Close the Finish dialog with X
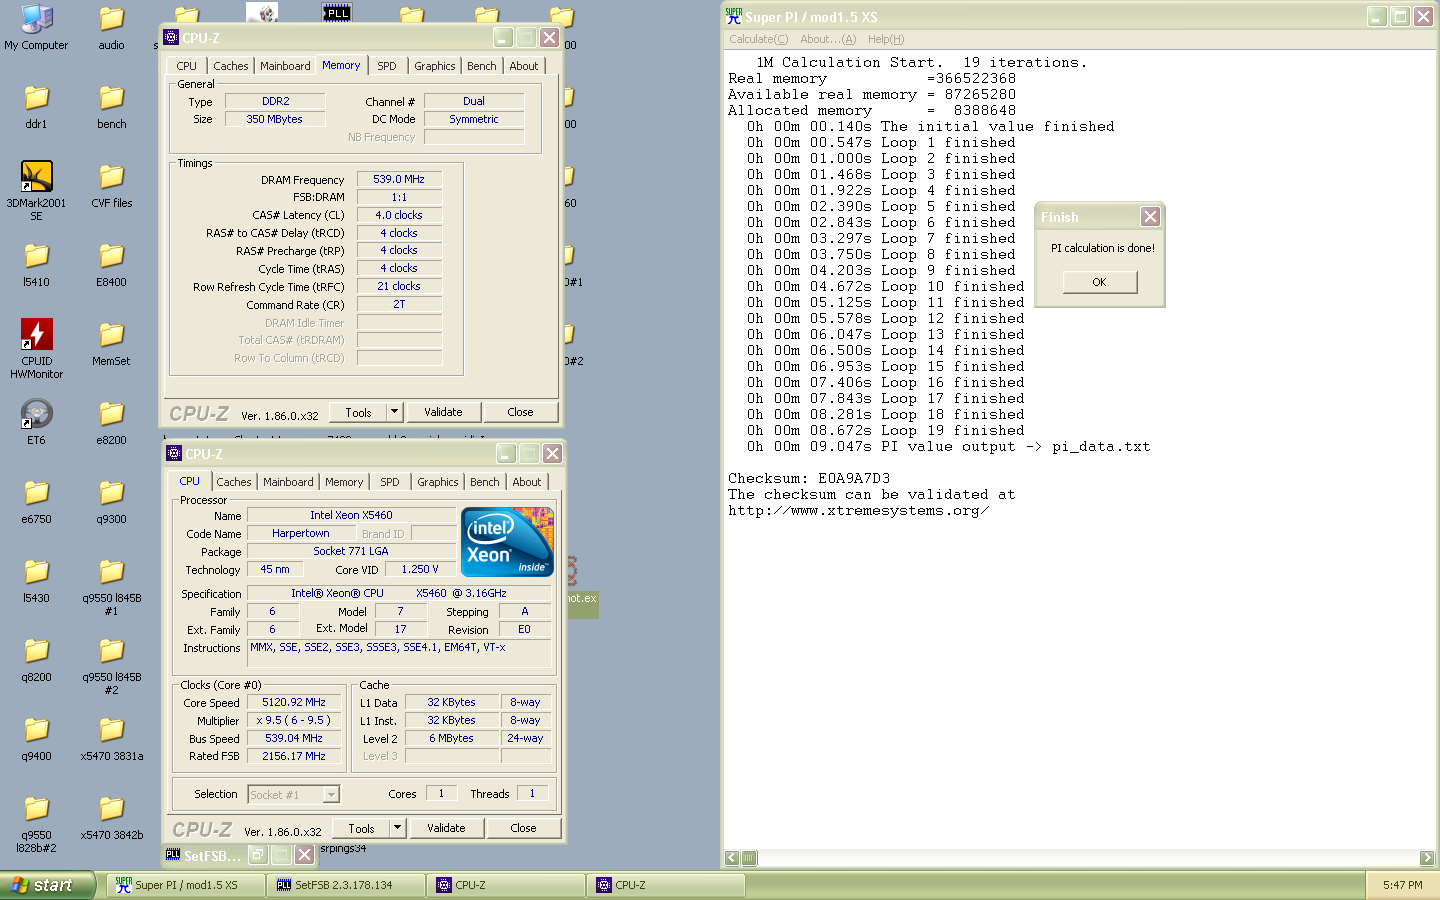Image resolution: width=1440 pixels, height=900 pixels. click(x=1150, y=216)
